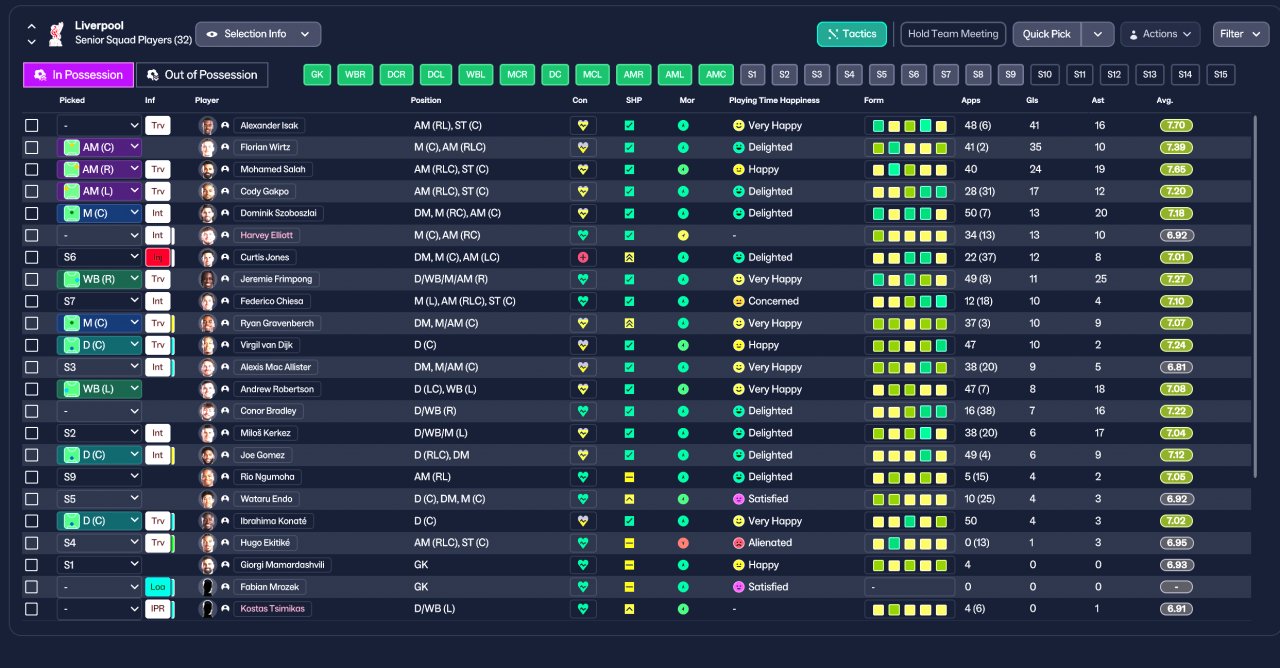Viewport: 1280px width, 668px height.
Task: Click Curtis Jones's condition red cross icon
Action: [583, 257]
